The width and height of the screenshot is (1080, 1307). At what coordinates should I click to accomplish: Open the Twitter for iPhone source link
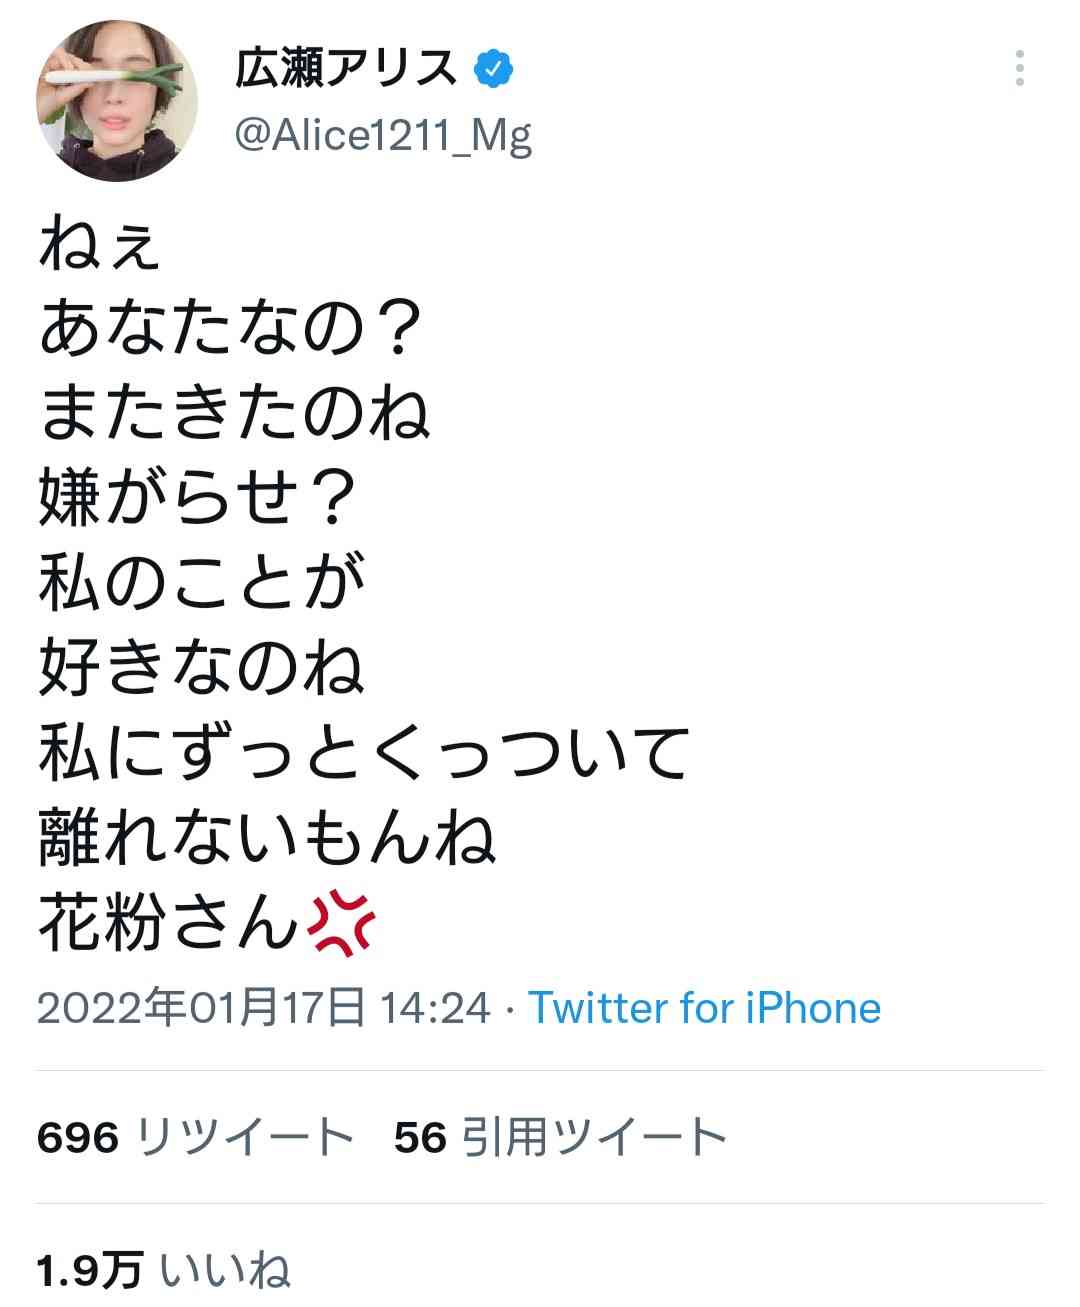[704, 1007]
